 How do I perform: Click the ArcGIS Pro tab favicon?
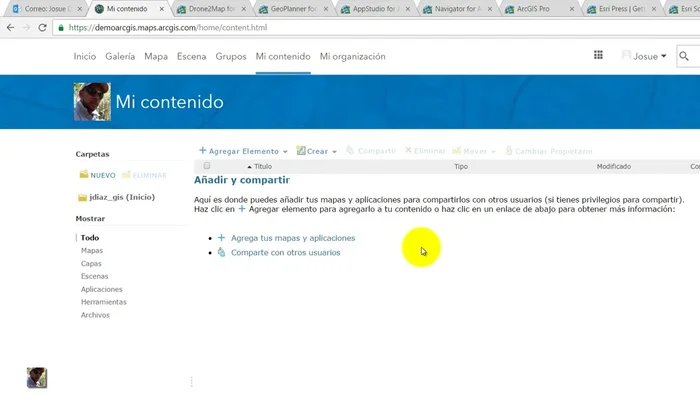click(x=509, y=9)
